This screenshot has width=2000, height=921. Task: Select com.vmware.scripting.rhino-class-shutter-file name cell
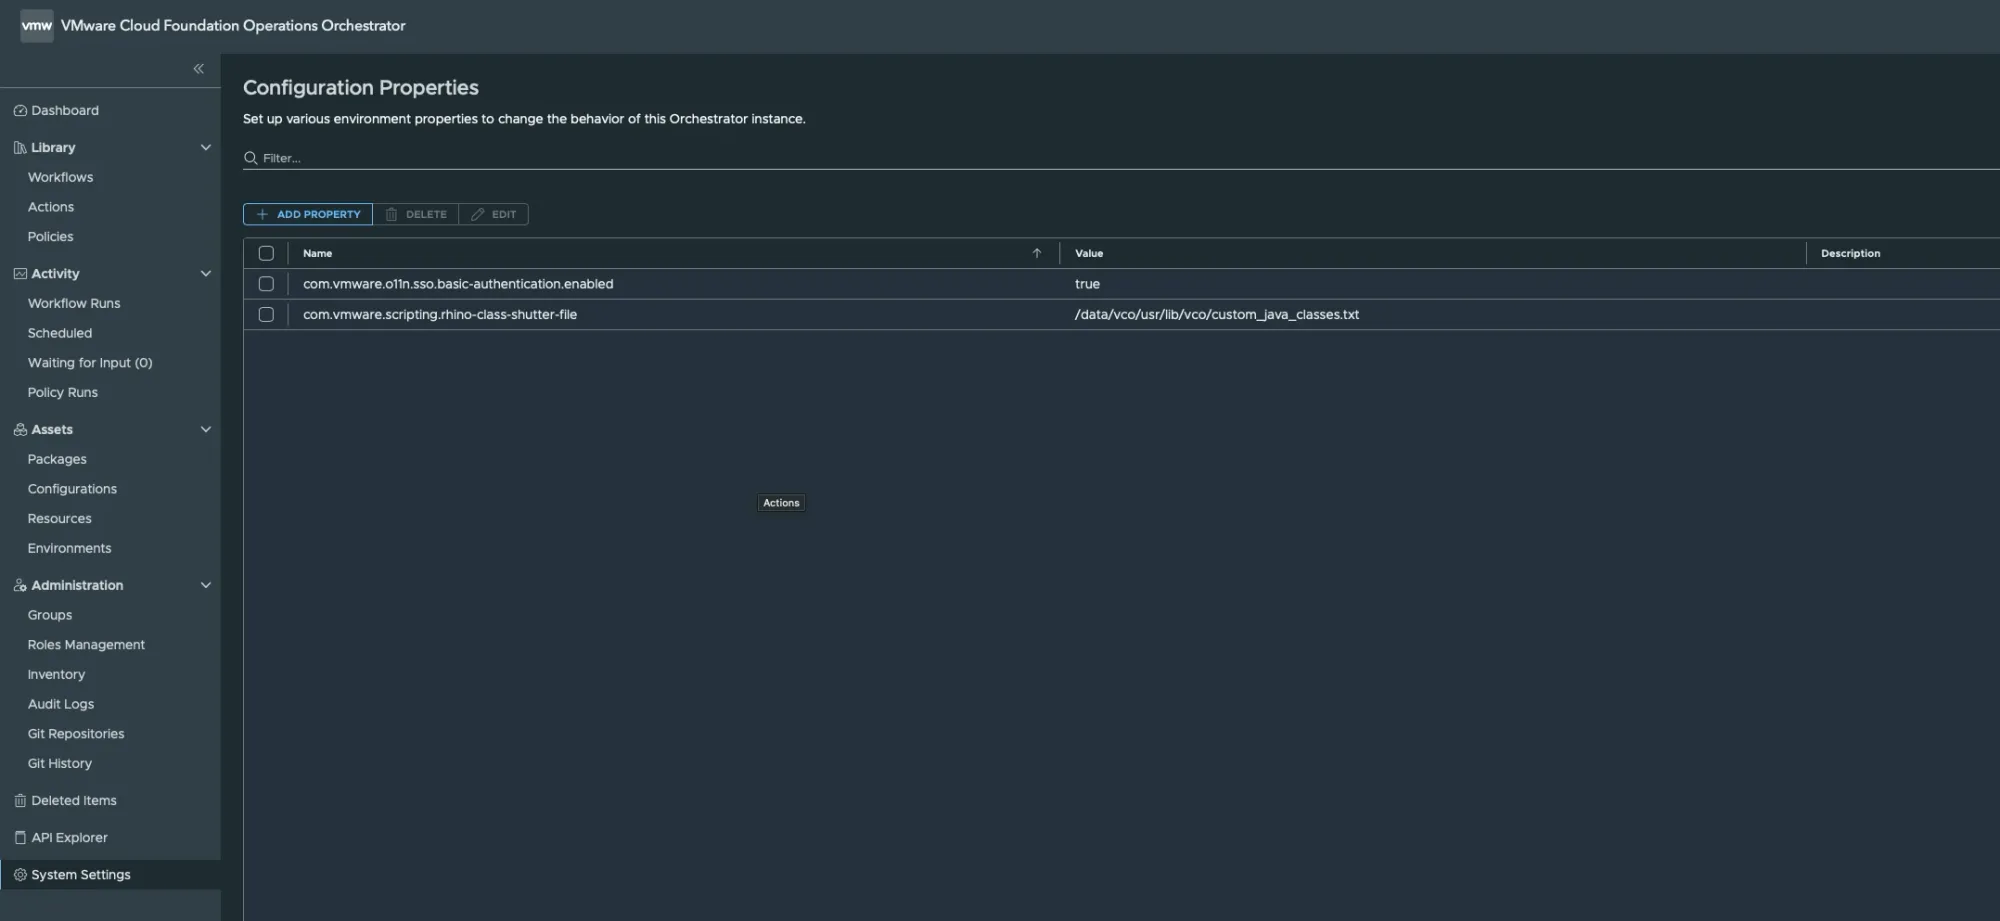[440, 315]
